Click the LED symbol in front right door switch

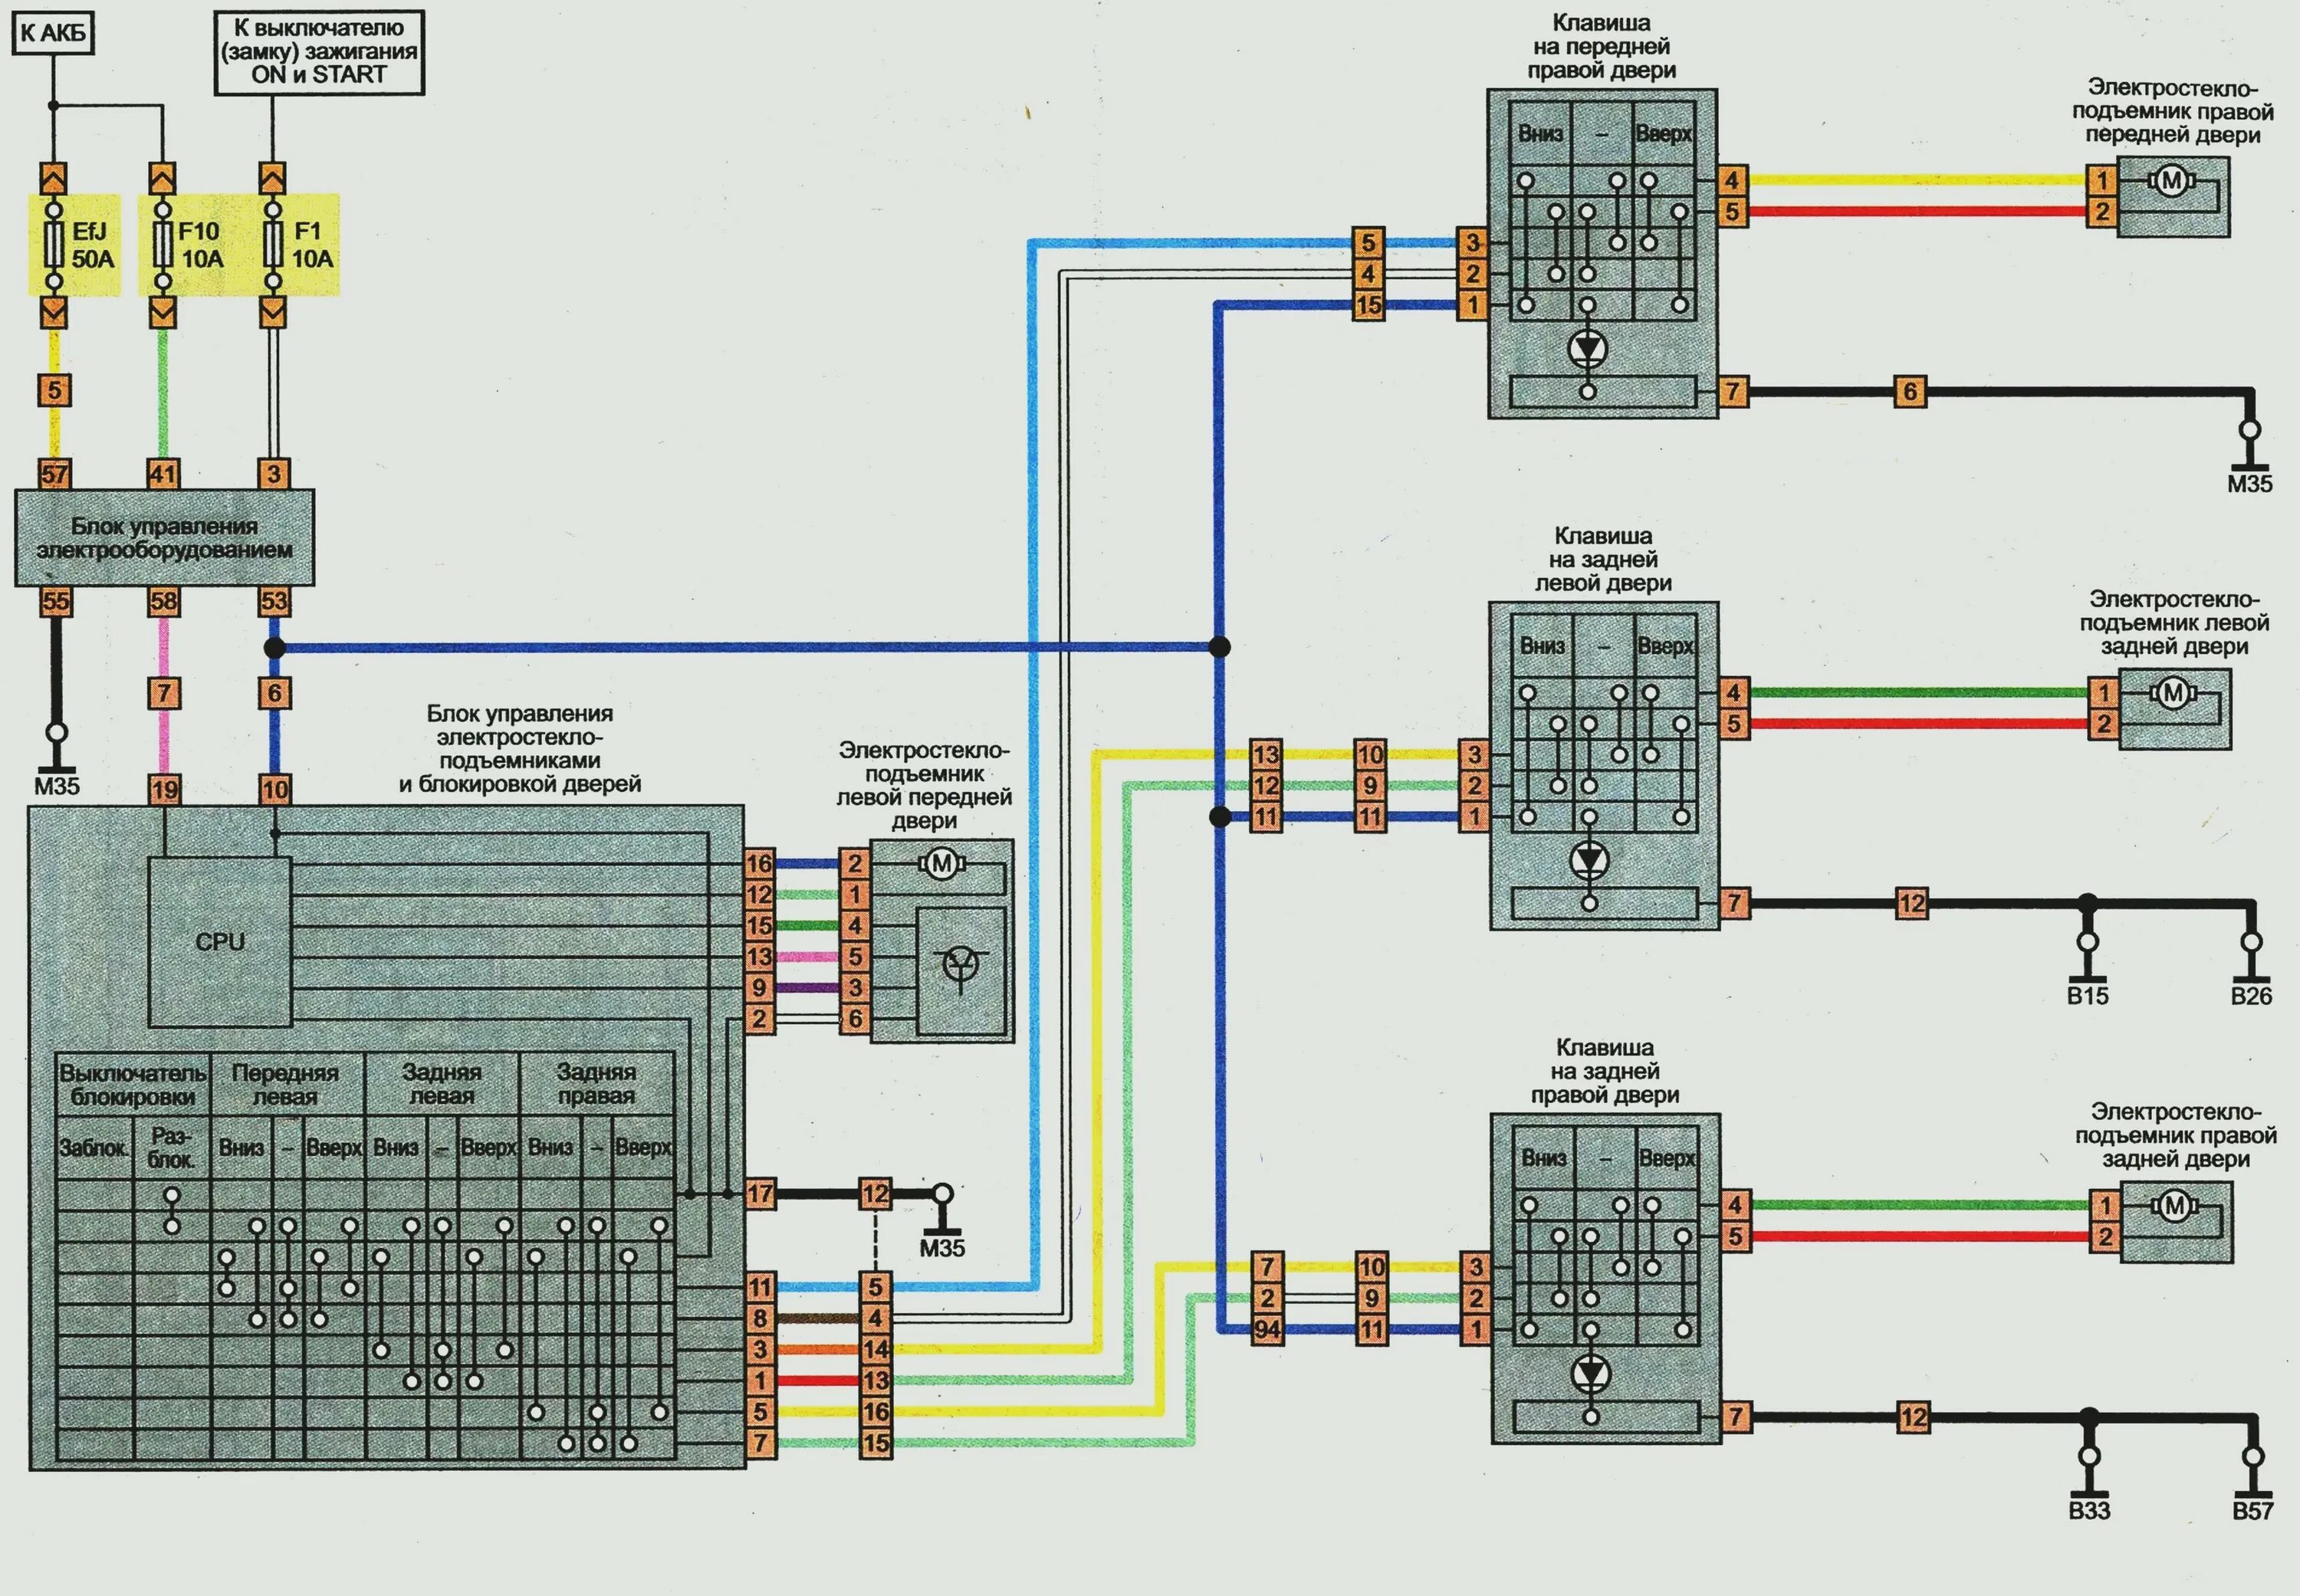coord(1588,348)
